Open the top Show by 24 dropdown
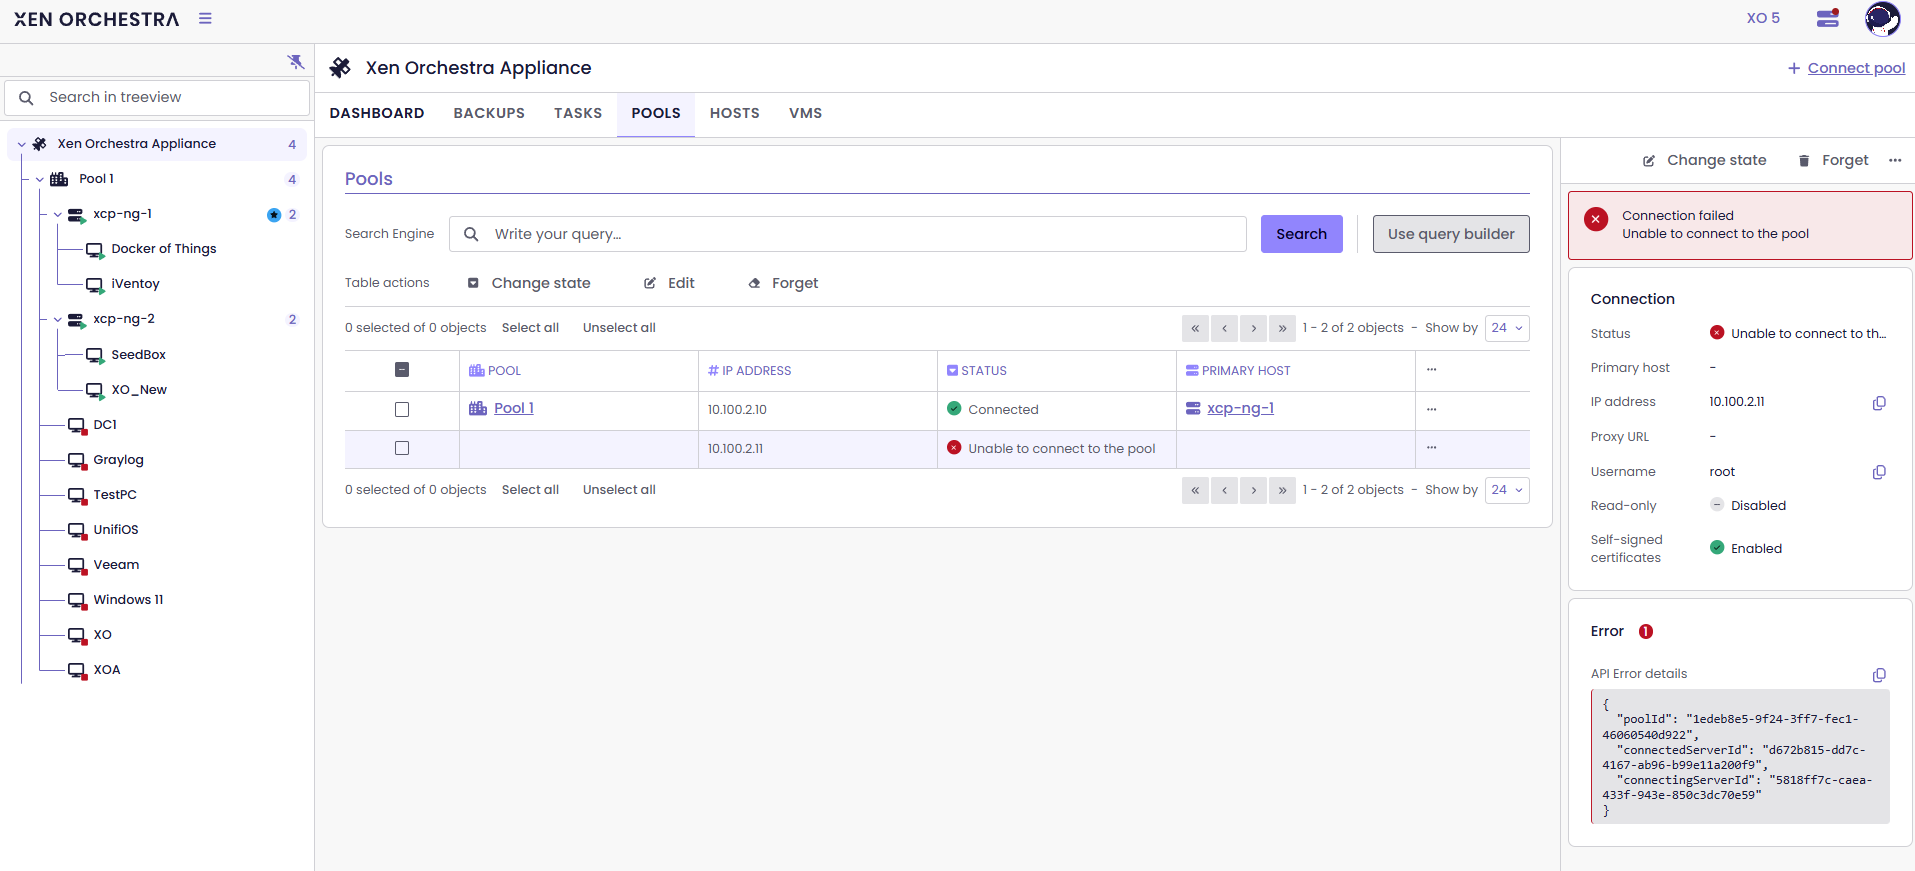The height and width of the screenshot is (871, 1915). click(1507, 328)
